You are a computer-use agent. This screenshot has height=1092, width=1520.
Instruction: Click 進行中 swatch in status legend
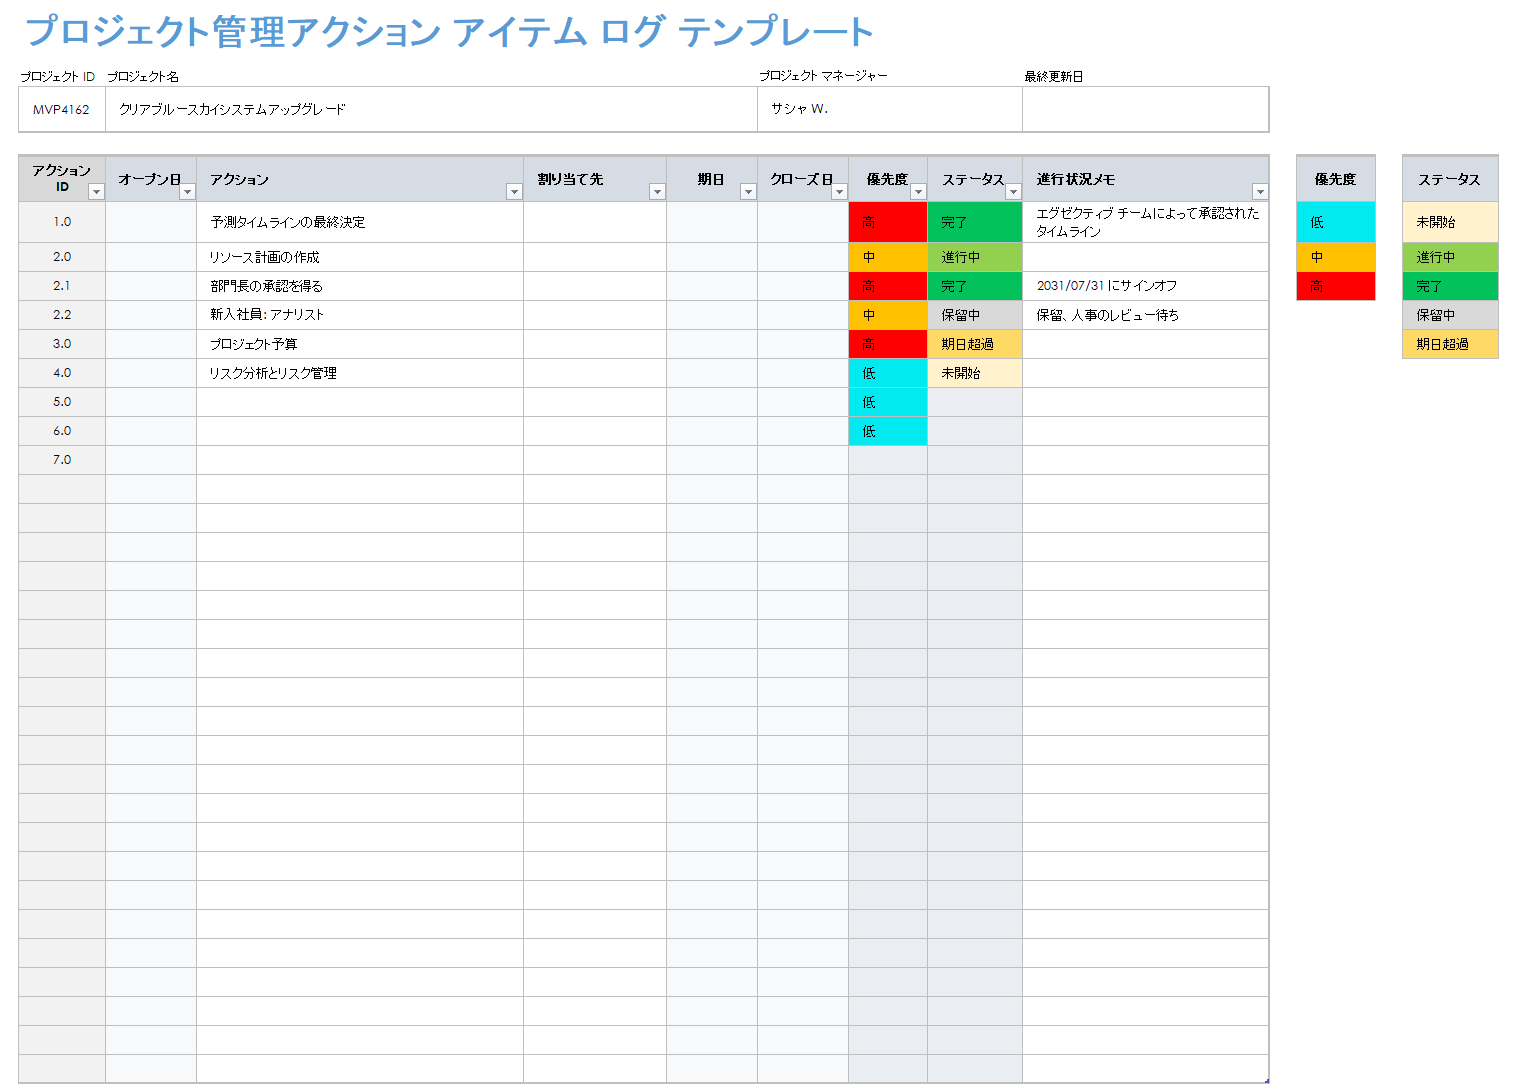point(1450,257)
